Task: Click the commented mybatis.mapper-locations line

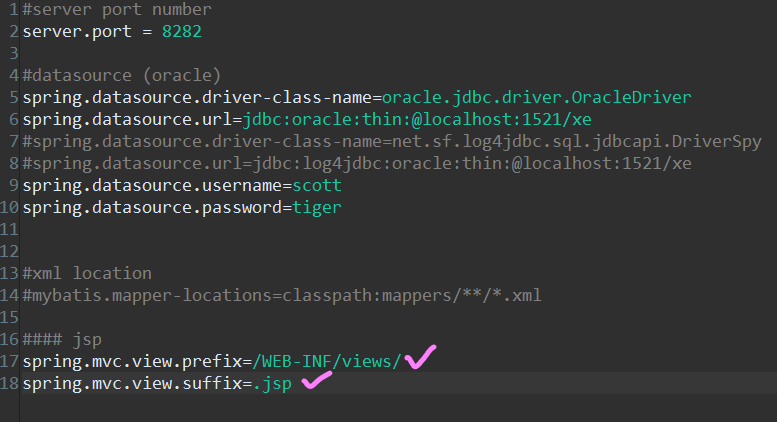Action: coord(282,296)
